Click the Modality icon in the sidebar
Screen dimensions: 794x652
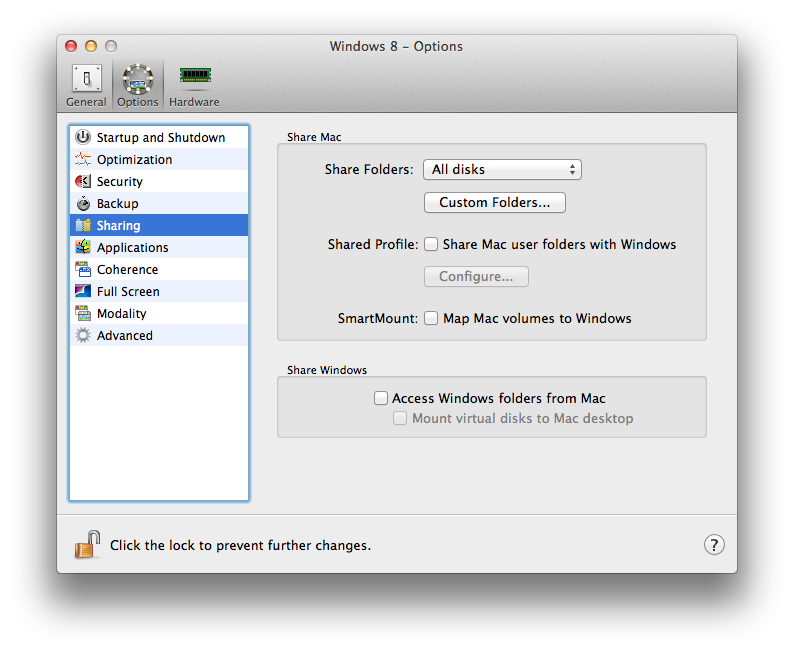tap(83, 313)
